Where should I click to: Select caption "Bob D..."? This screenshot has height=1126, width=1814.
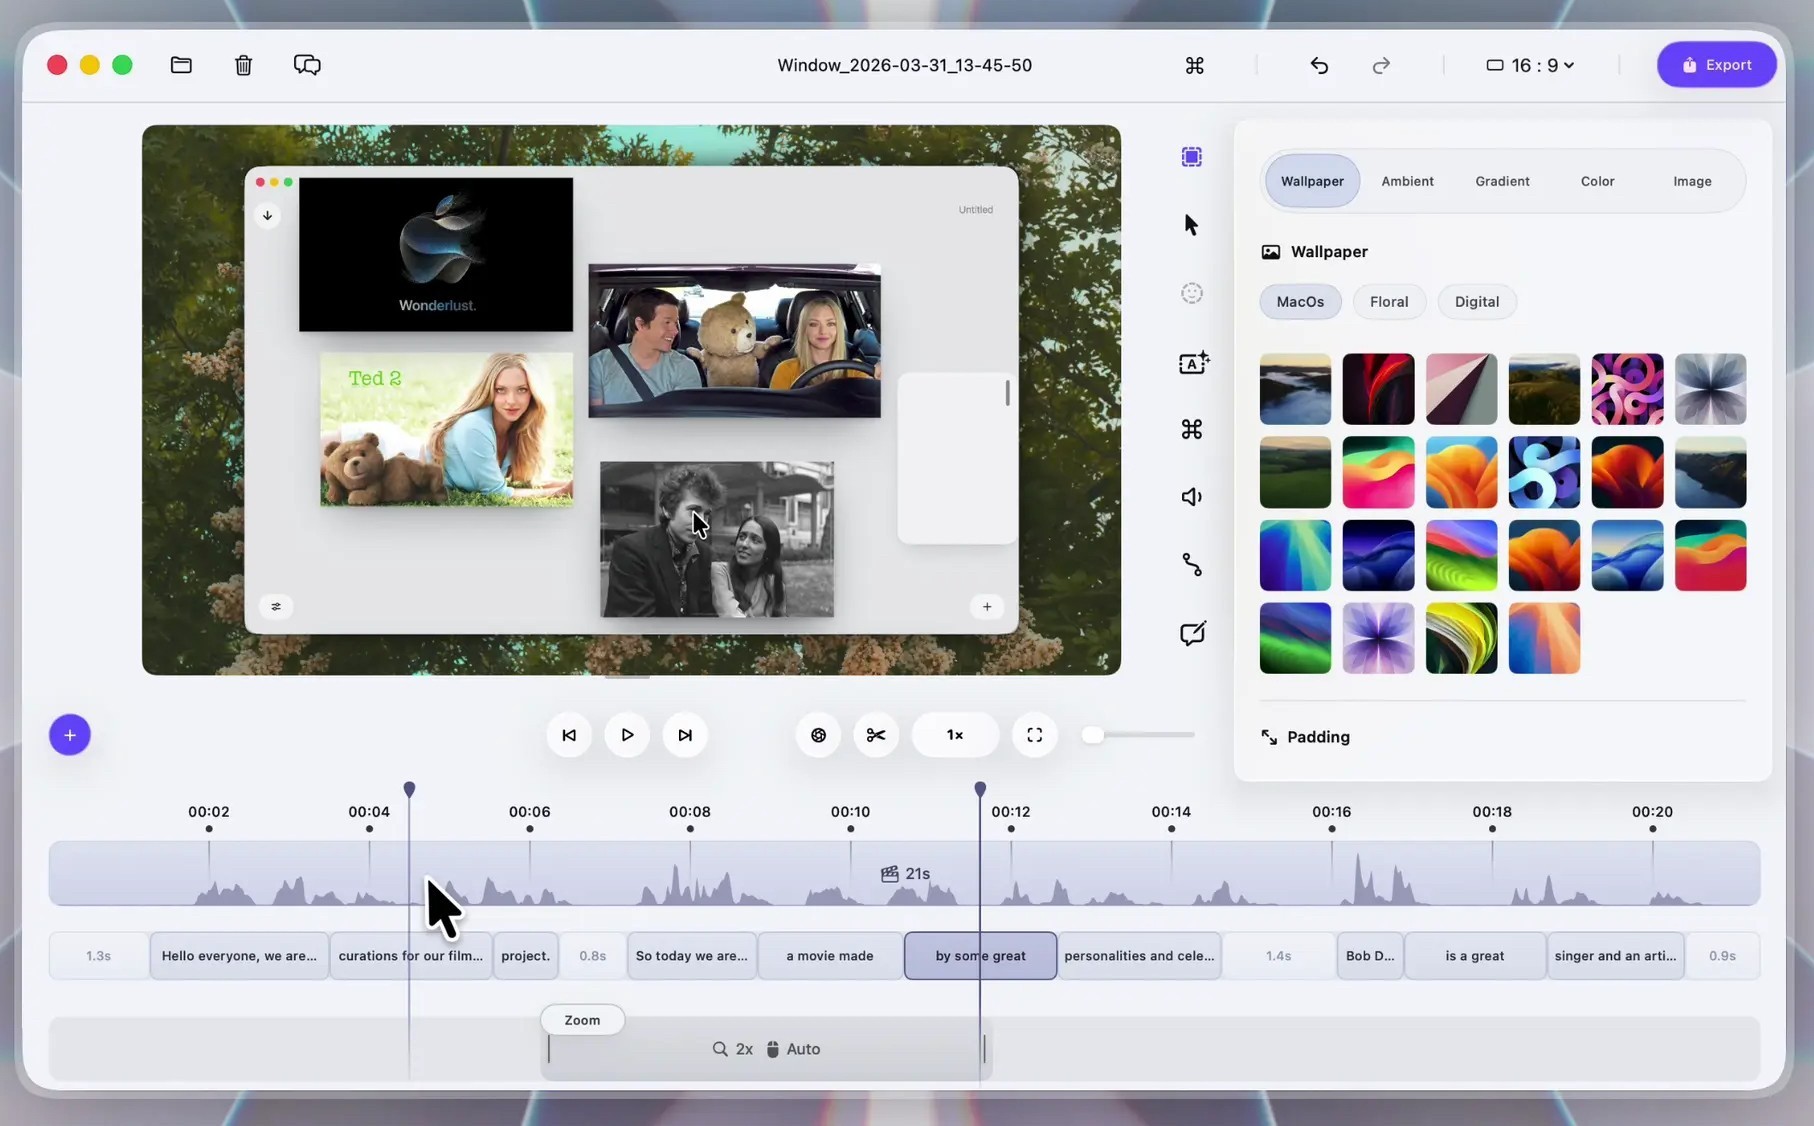pos(1370,956)
